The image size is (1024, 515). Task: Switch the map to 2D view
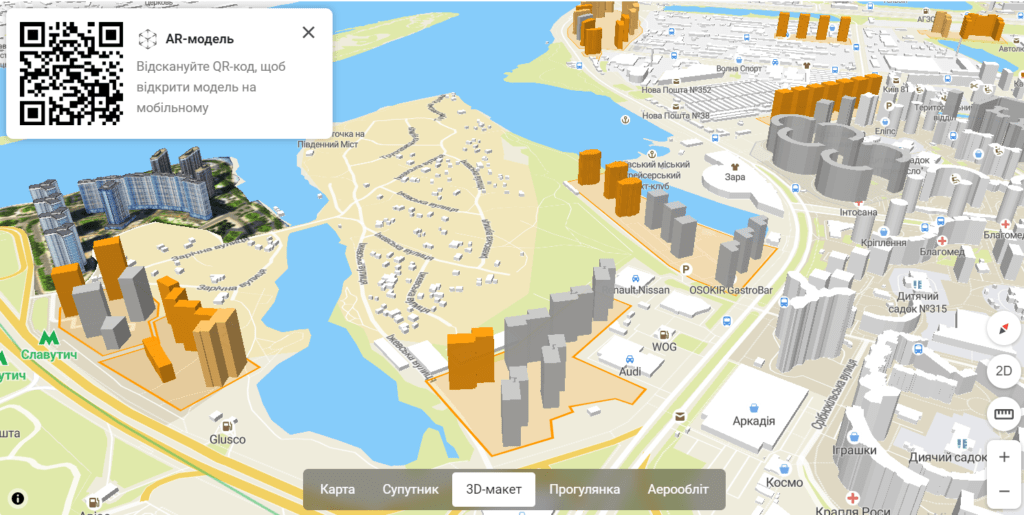coord(1003,371)
